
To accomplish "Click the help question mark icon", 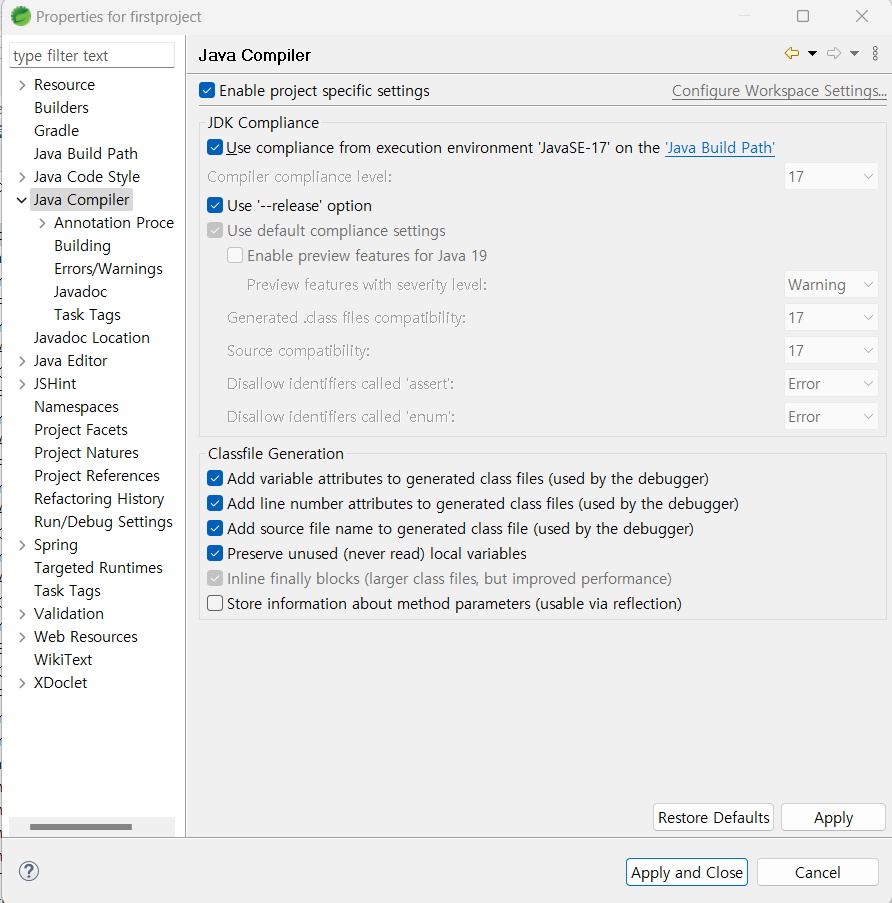I will [29, 871].
